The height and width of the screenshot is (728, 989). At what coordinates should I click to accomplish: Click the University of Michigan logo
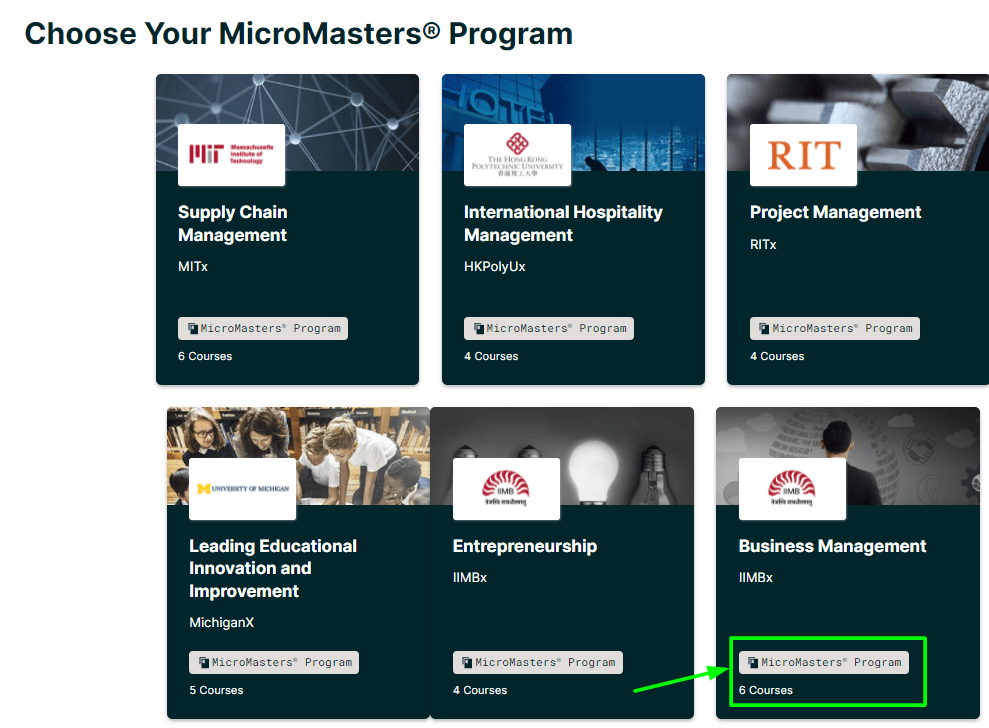click(x=242, y=489)
